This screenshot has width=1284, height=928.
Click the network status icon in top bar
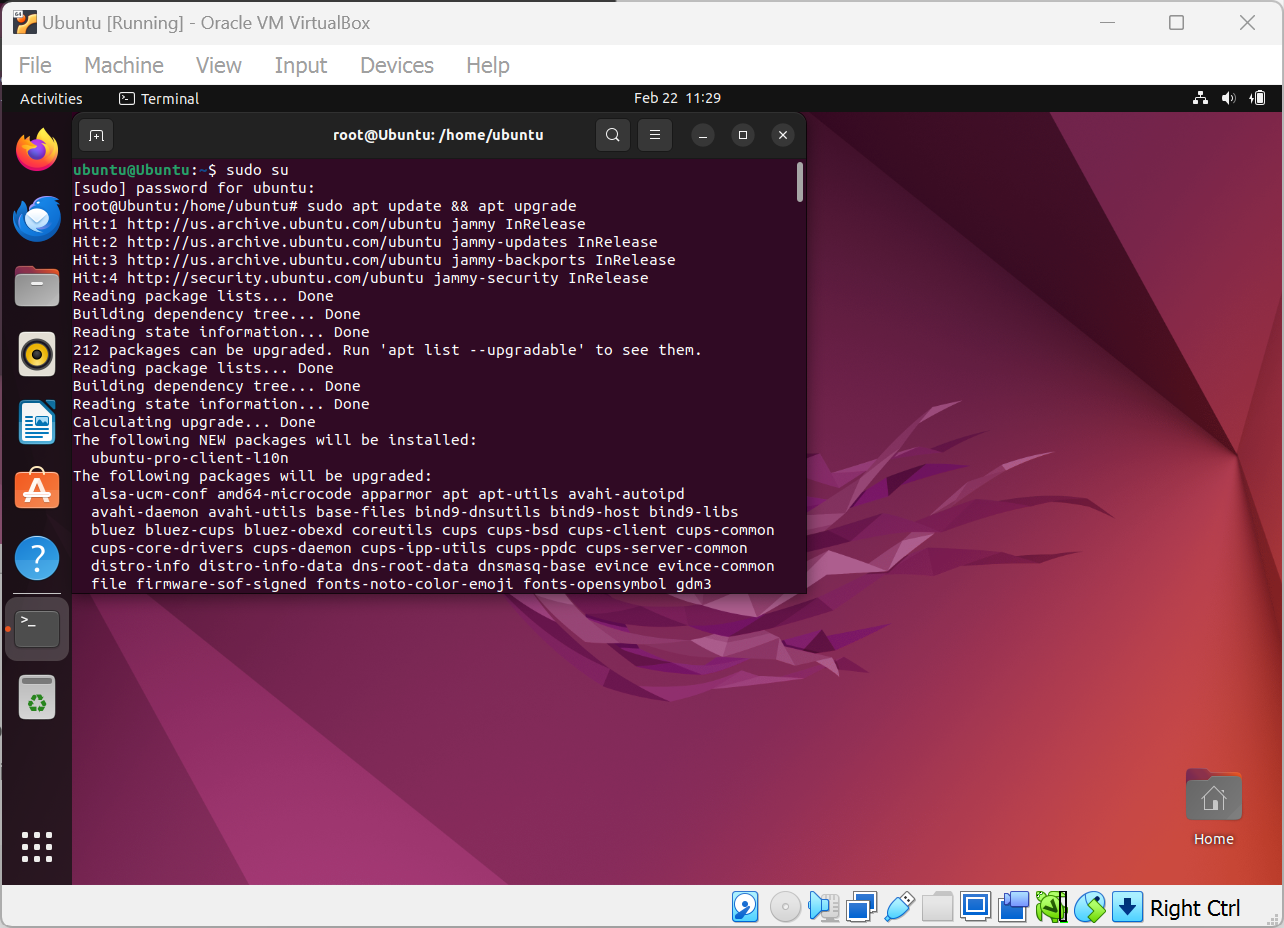click(1200, 98)
